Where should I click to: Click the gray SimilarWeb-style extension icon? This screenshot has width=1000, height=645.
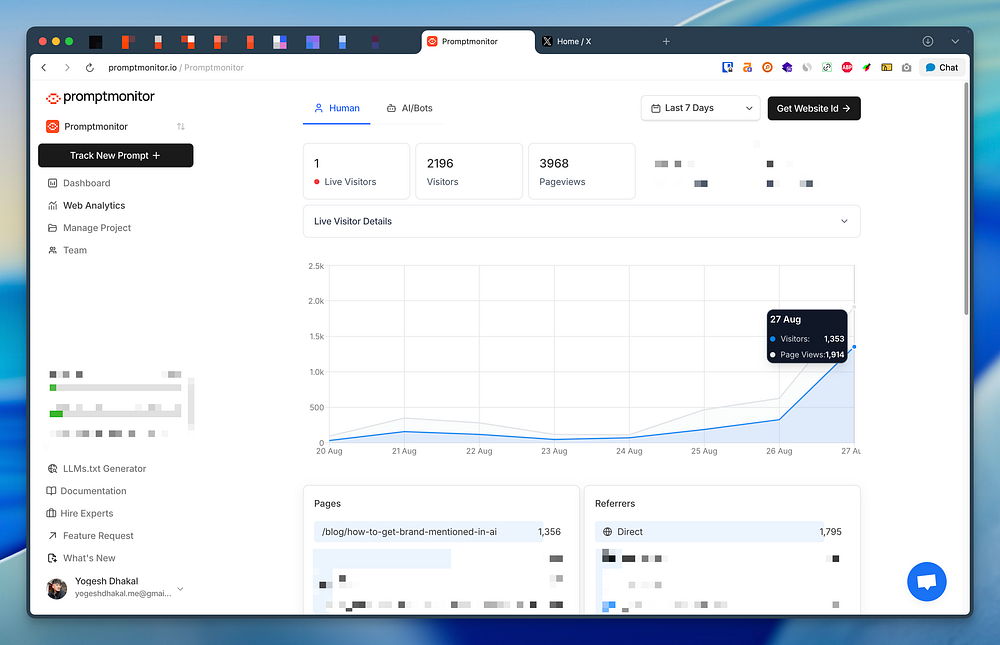(807, 68)
